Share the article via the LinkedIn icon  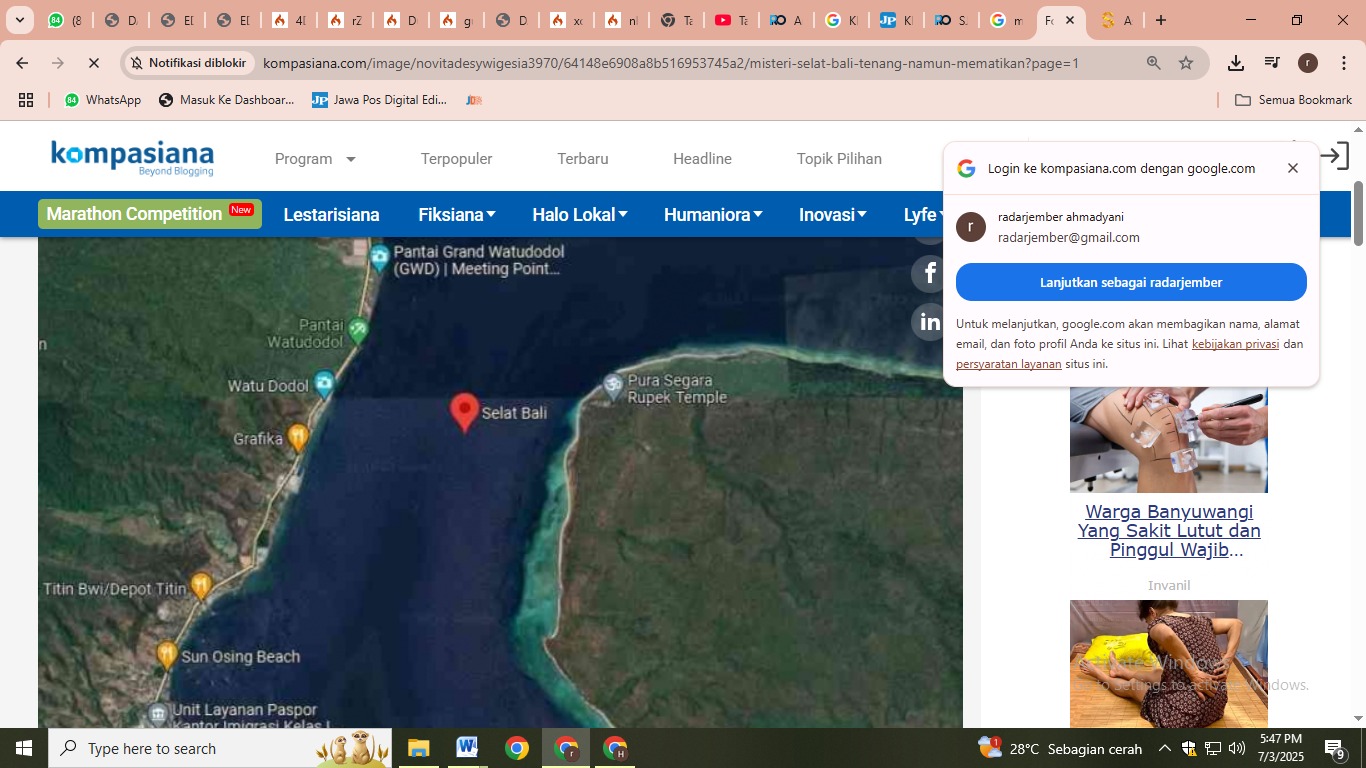(930, 321)
